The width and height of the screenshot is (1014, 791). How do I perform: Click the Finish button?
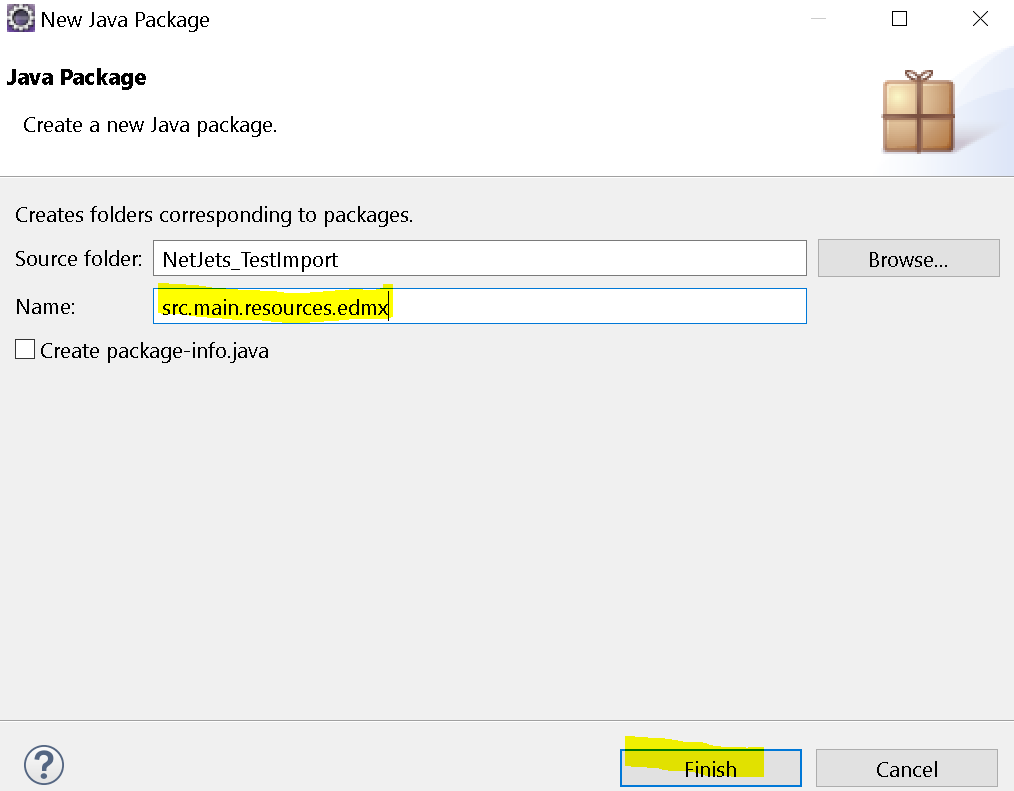[711, 768]
